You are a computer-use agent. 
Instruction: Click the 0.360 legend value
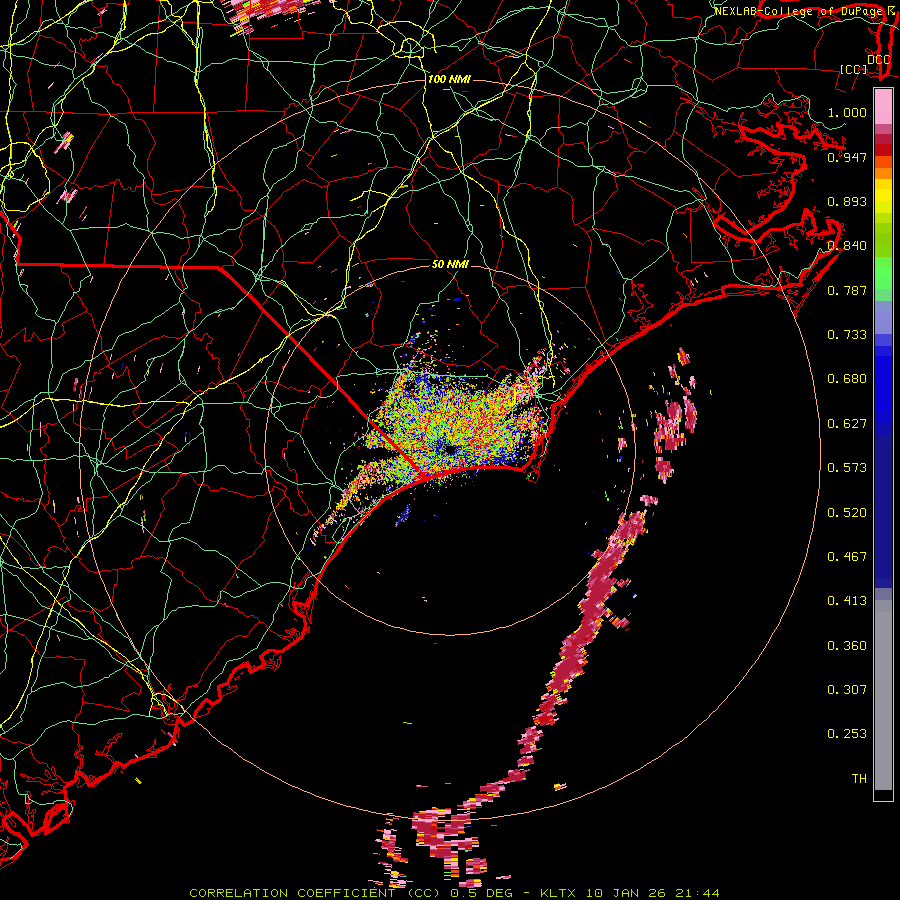pos(847,645)
